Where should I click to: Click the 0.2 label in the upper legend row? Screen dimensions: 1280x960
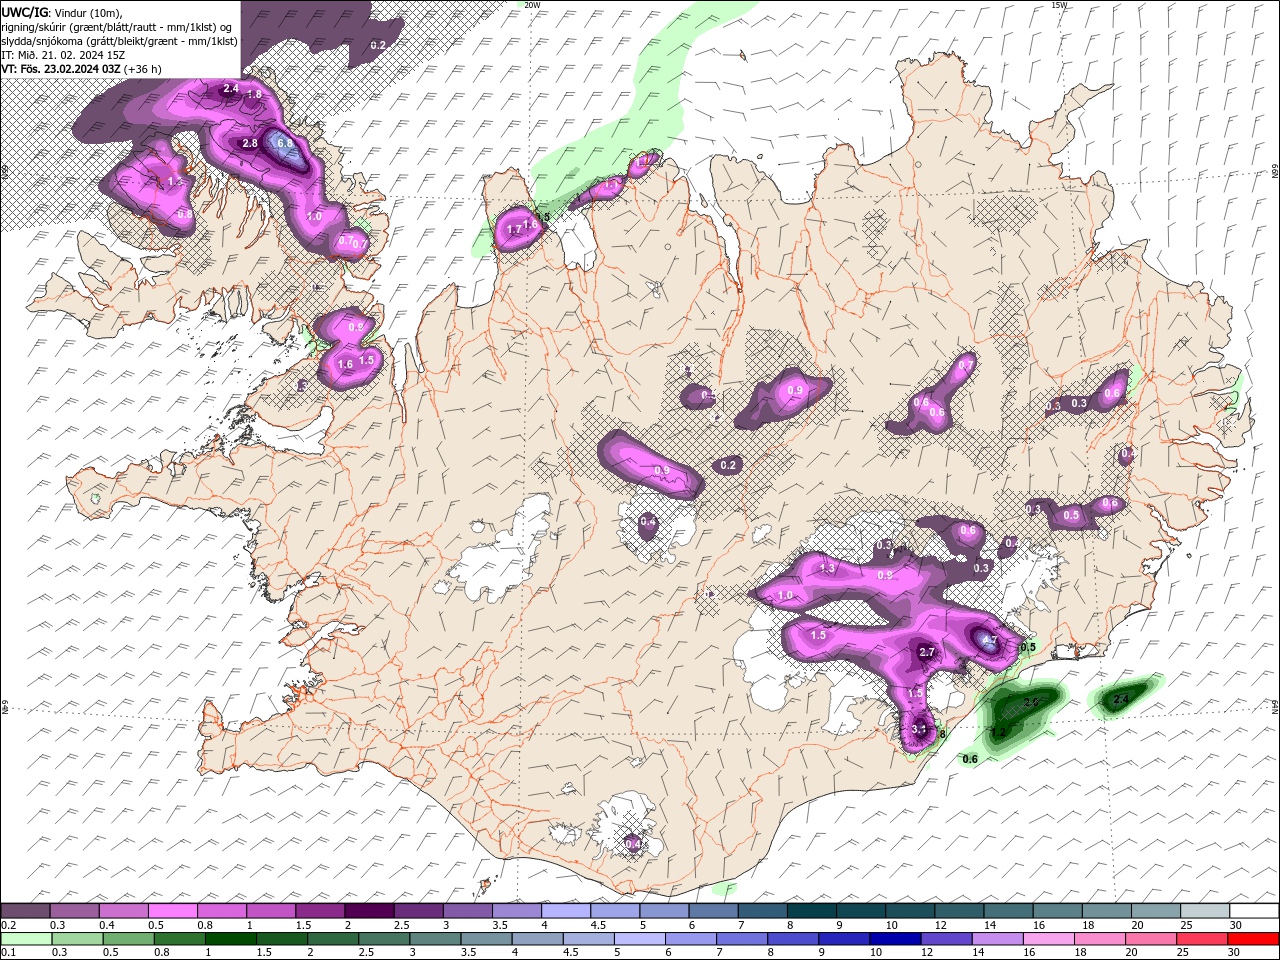(x=9, y=926)
